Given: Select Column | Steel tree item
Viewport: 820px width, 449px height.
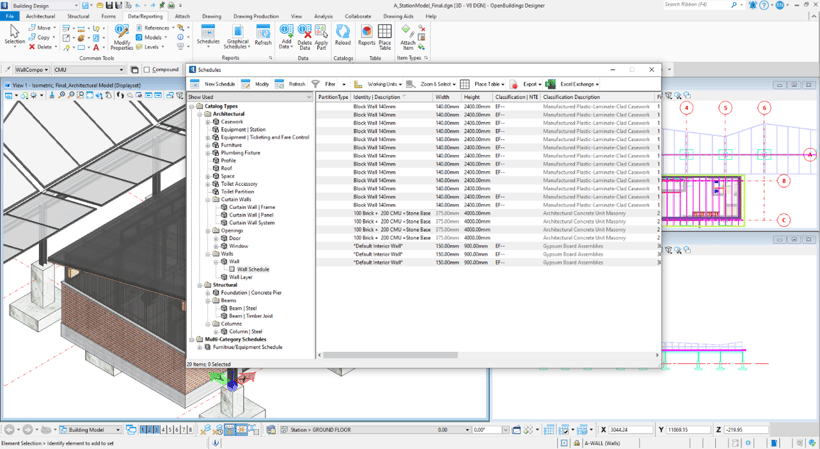Looking at the screenshot, I should point(245,331).
